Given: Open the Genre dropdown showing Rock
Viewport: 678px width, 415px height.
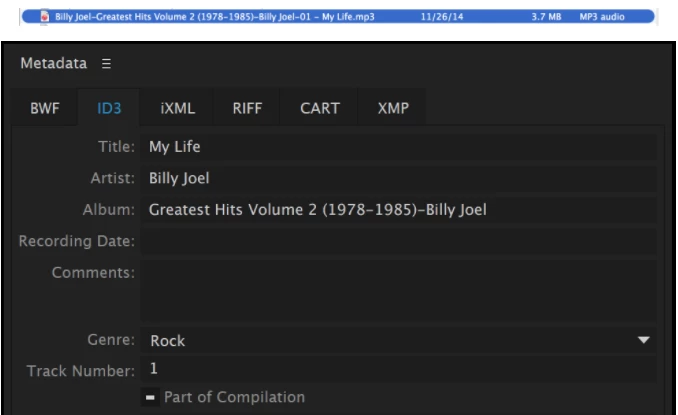Looking at the screenshot, I should (x=398, y=341).
